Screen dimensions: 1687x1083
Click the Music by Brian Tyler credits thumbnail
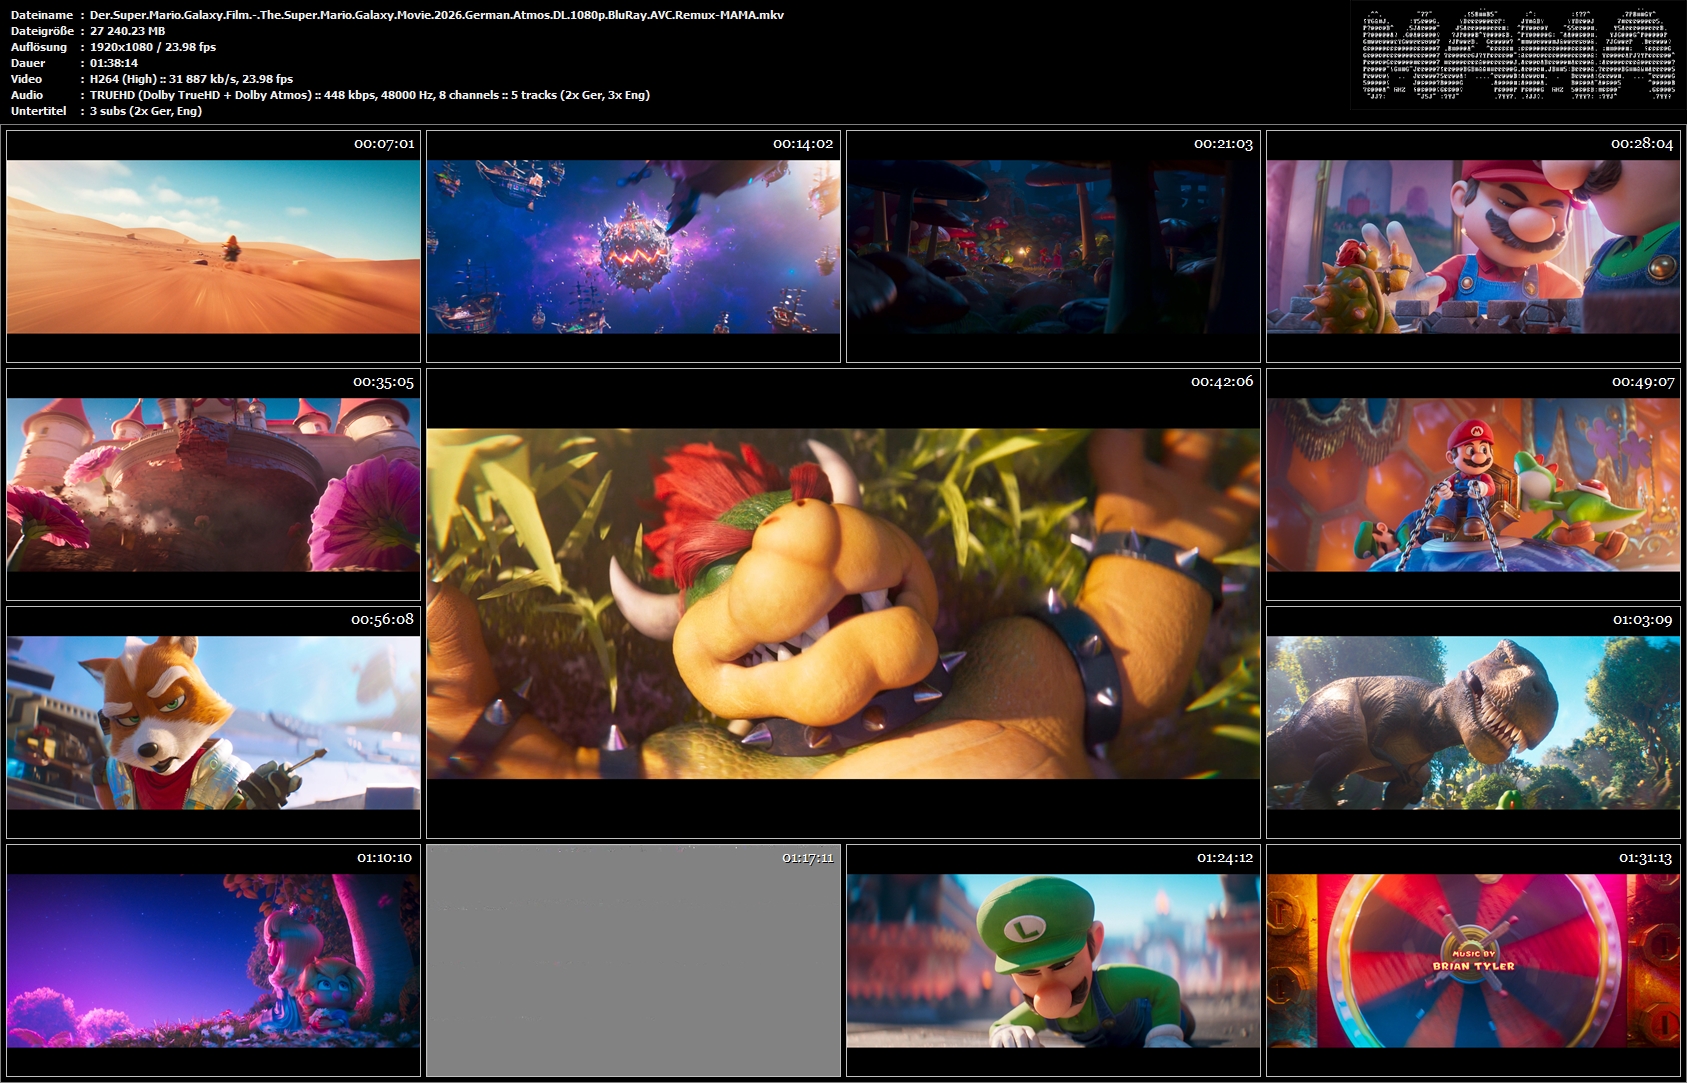pyautogui.click(x=1473, y=960)
